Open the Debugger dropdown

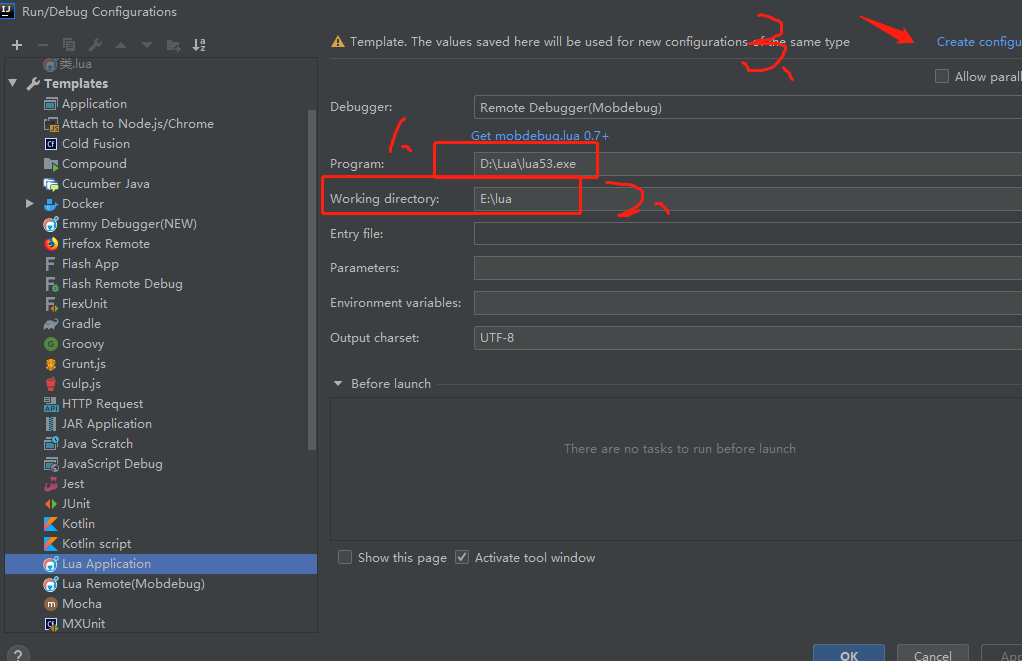point(748,108)
